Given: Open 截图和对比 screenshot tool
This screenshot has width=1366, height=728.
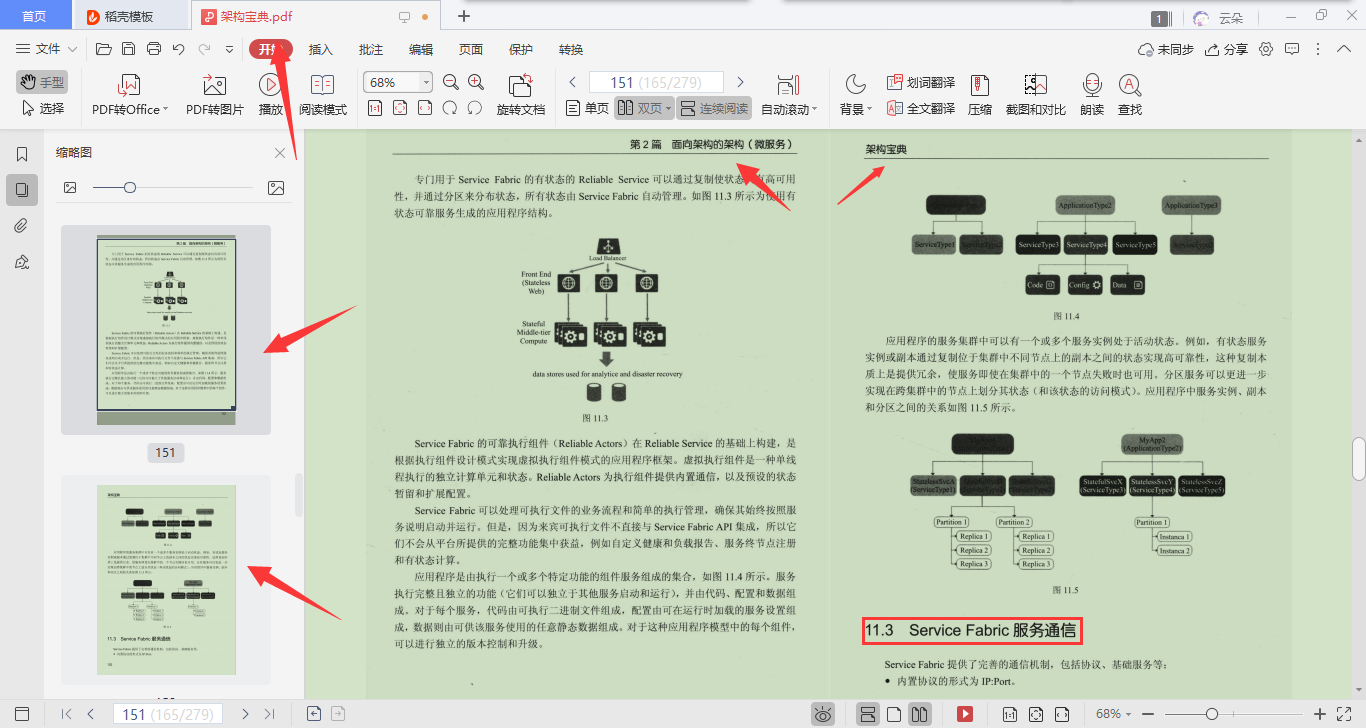Looking at the screenshot, I should tap(1035, 95).
